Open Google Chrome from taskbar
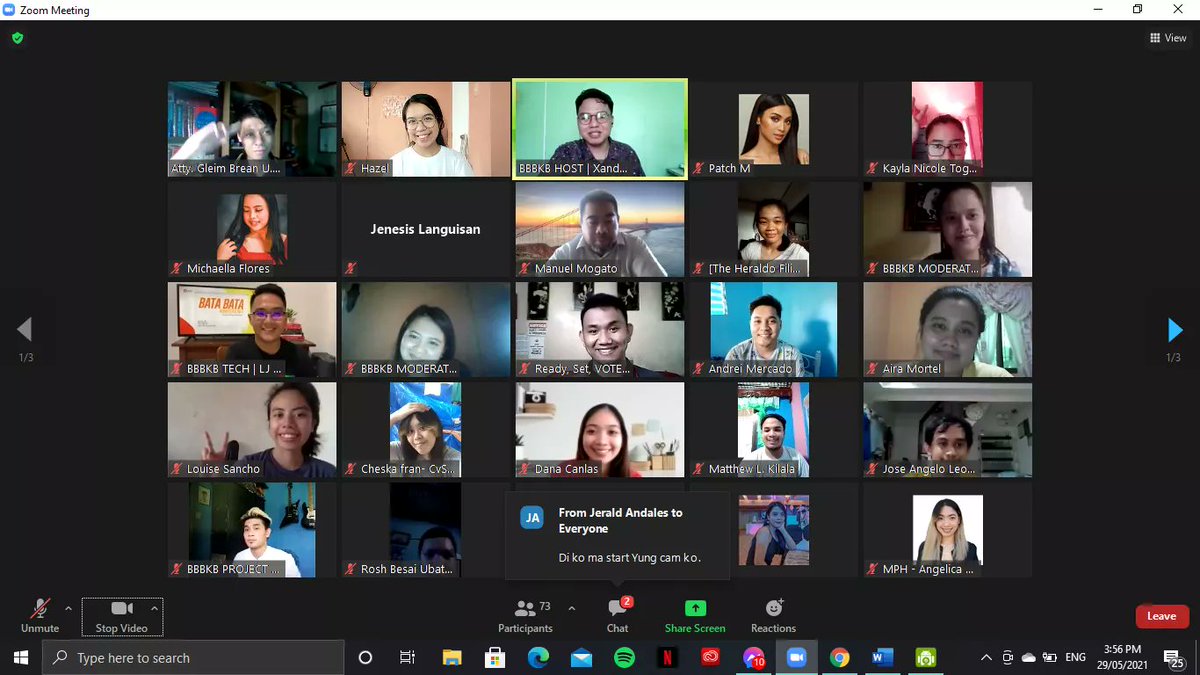The width and height of the screenshot is (1200, 675). coord(839,657)
